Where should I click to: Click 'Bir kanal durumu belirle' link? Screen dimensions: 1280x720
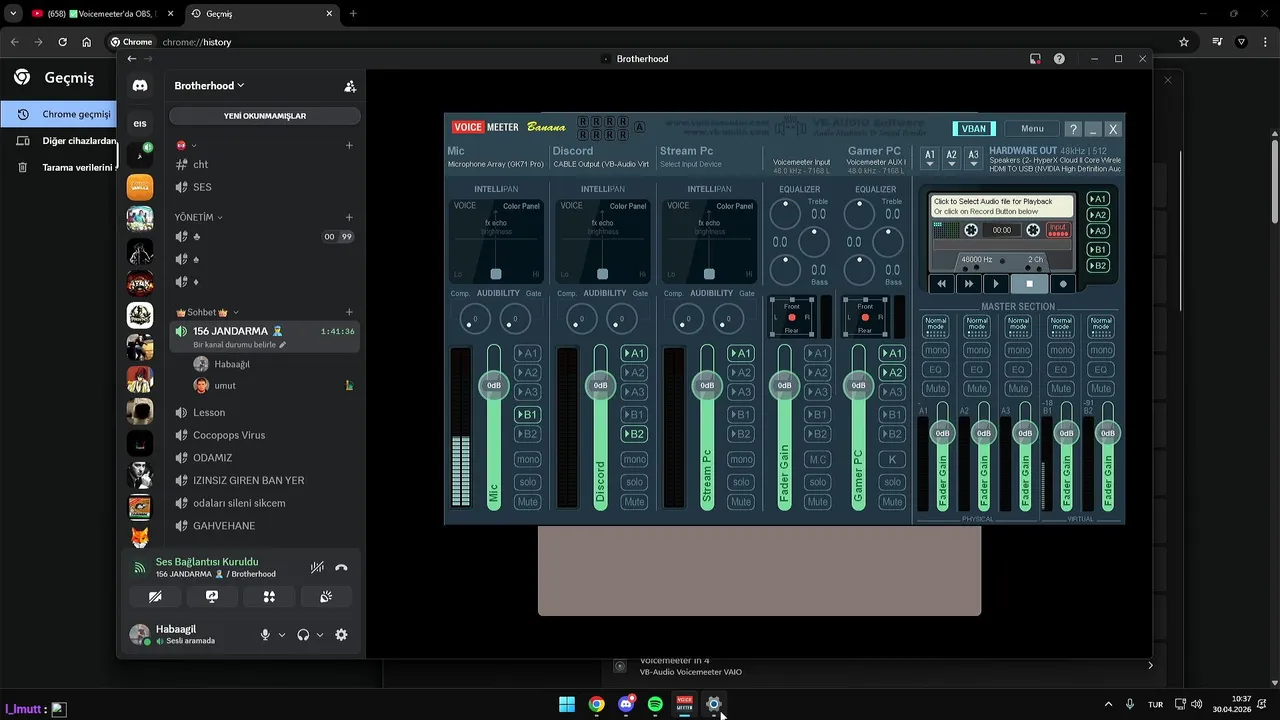pos(239,345)
